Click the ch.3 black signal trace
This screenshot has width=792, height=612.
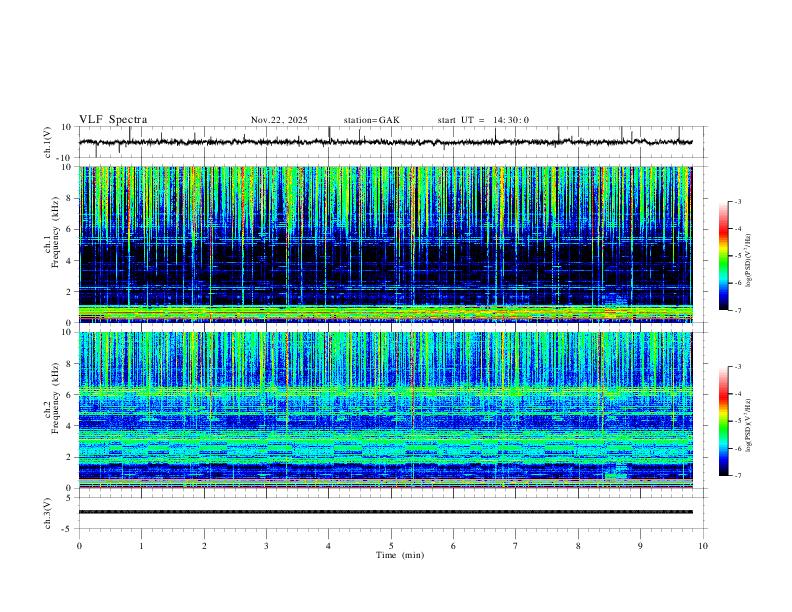[x=385, y=512]
